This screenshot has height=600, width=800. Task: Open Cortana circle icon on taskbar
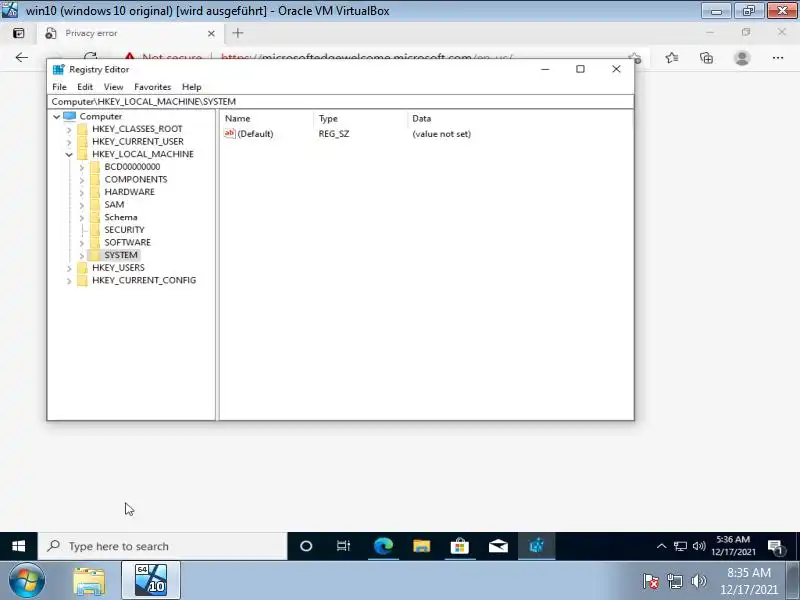(306, 546)
